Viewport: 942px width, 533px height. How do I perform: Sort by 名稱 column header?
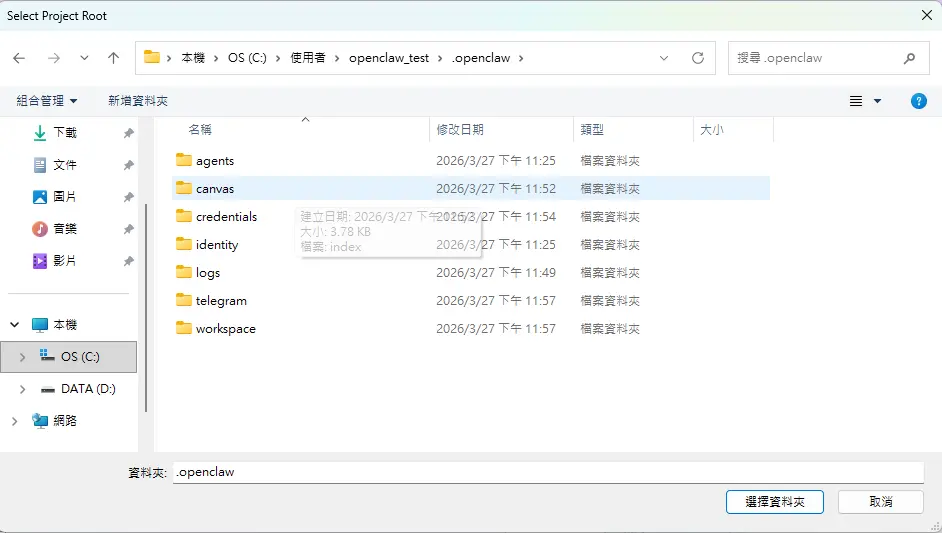[199, 130]
